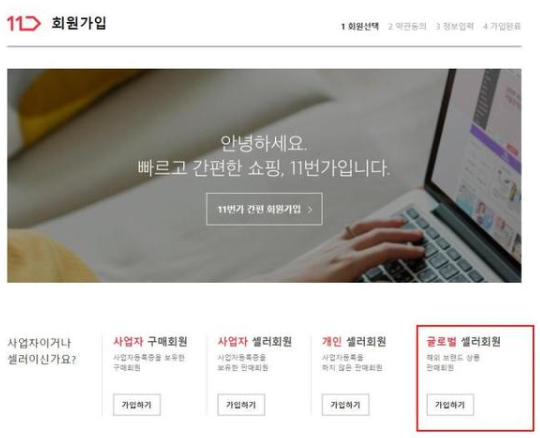Select step 4 가입완료
The image size is (540, 438).
pyautogui.click(x=502, y=26)
